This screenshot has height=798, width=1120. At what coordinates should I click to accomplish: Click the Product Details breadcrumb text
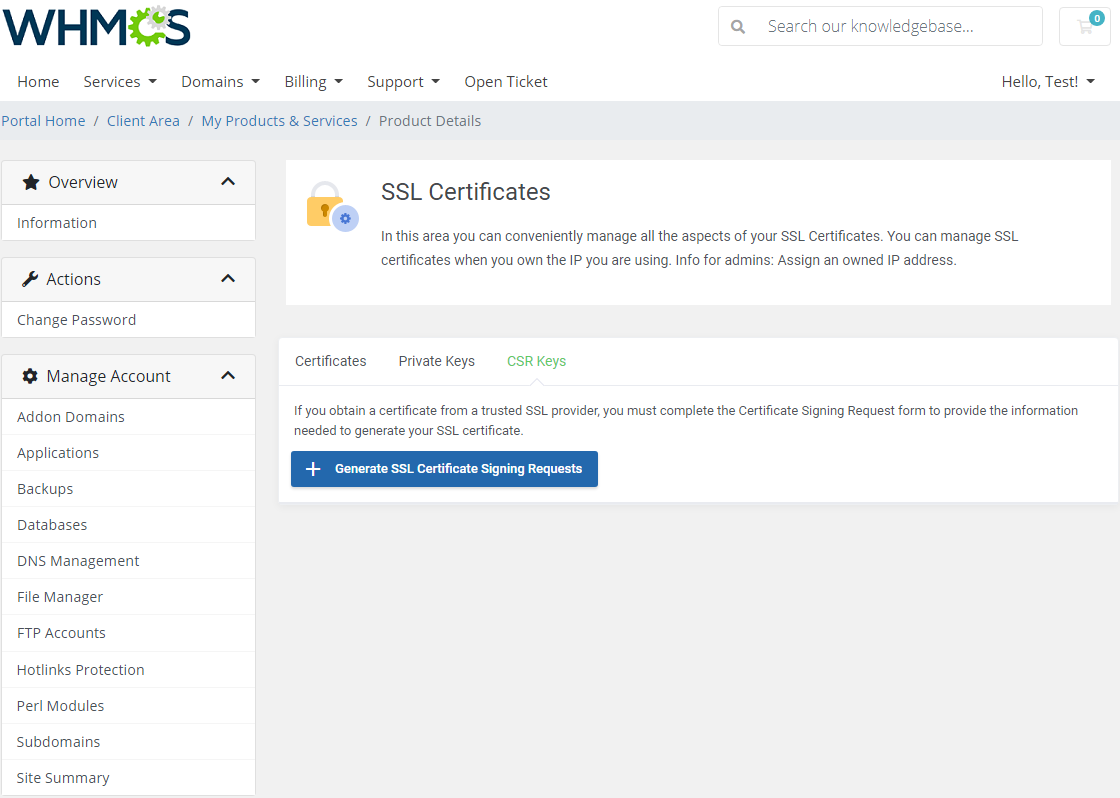coord(430,121)
